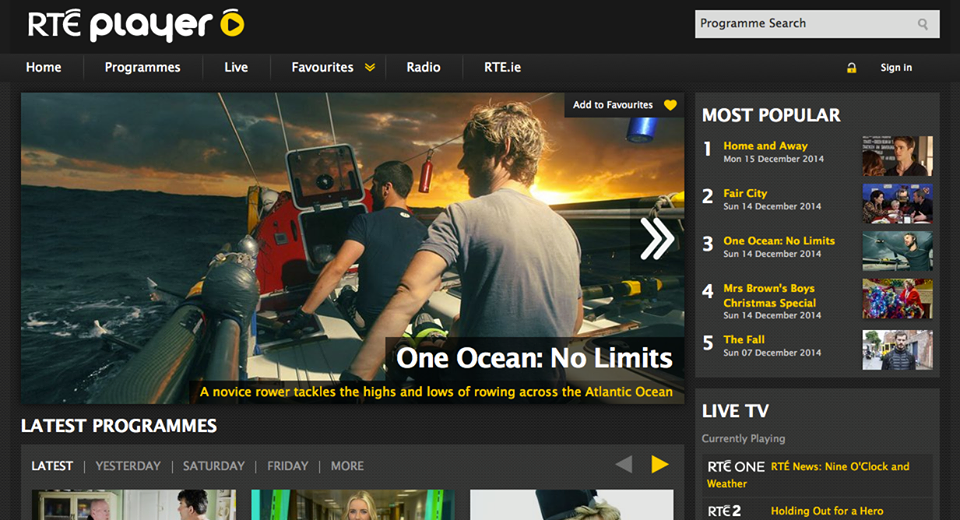This screenshot has height=520, width=960.
Task: Open the Radio navigation item
Action: (423, 67)
